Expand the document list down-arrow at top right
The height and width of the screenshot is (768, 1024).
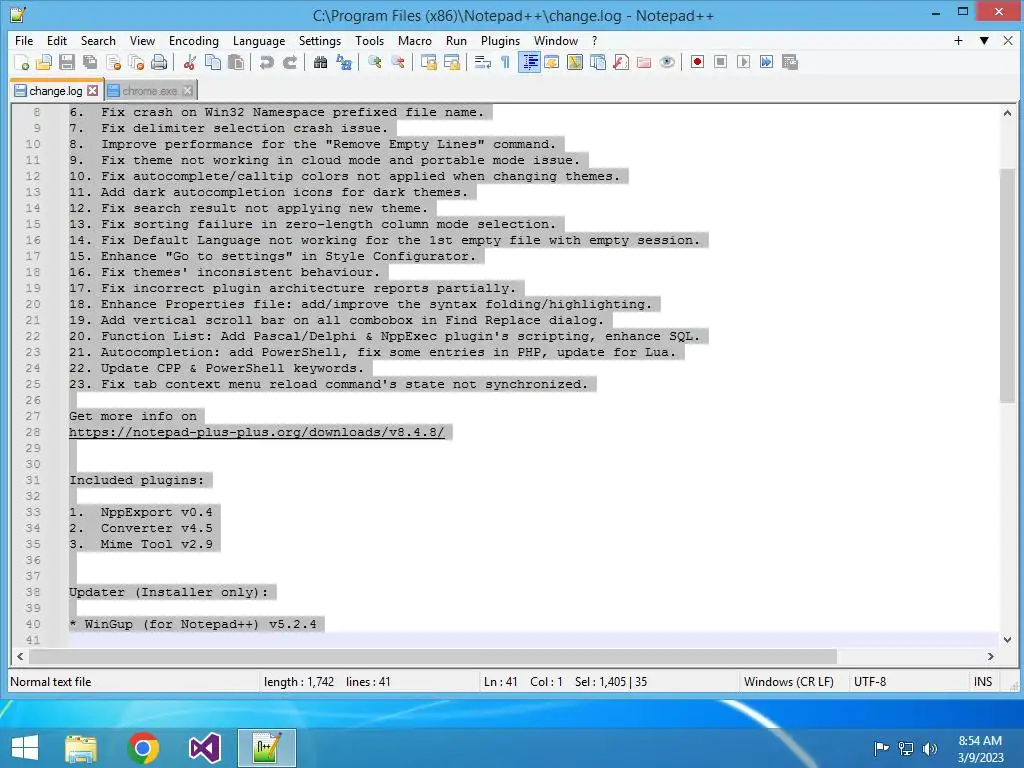click(x=984, y=40)
